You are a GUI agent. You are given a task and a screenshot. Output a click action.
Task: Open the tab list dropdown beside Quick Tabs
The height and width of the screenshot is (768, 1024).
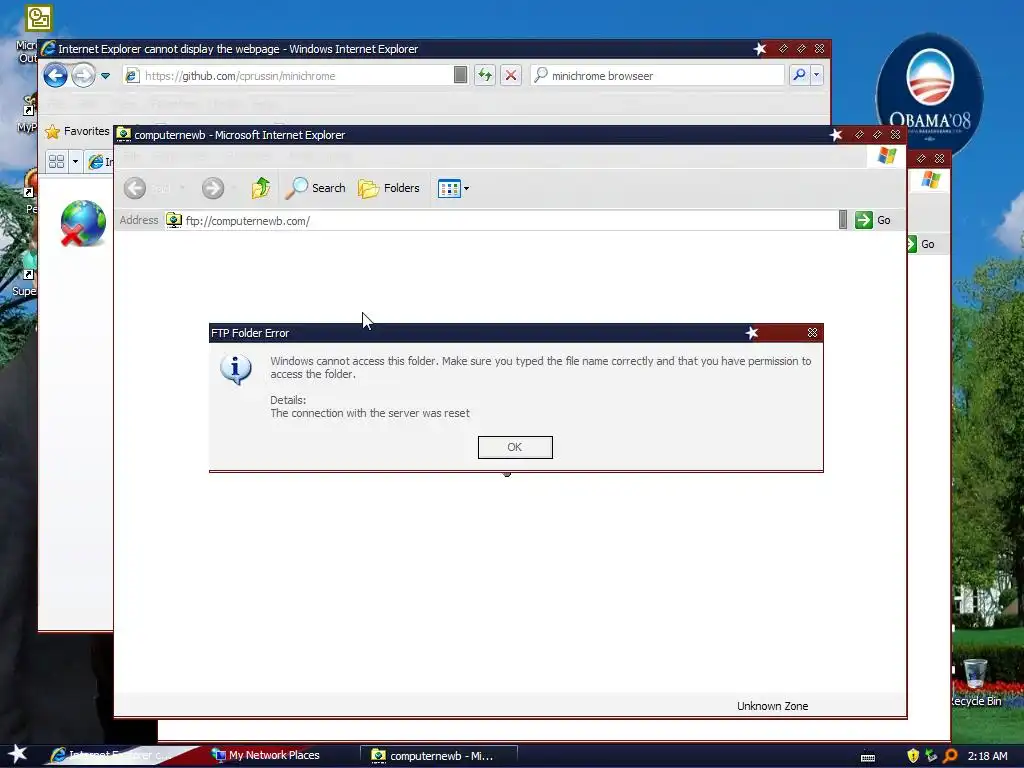75,161
